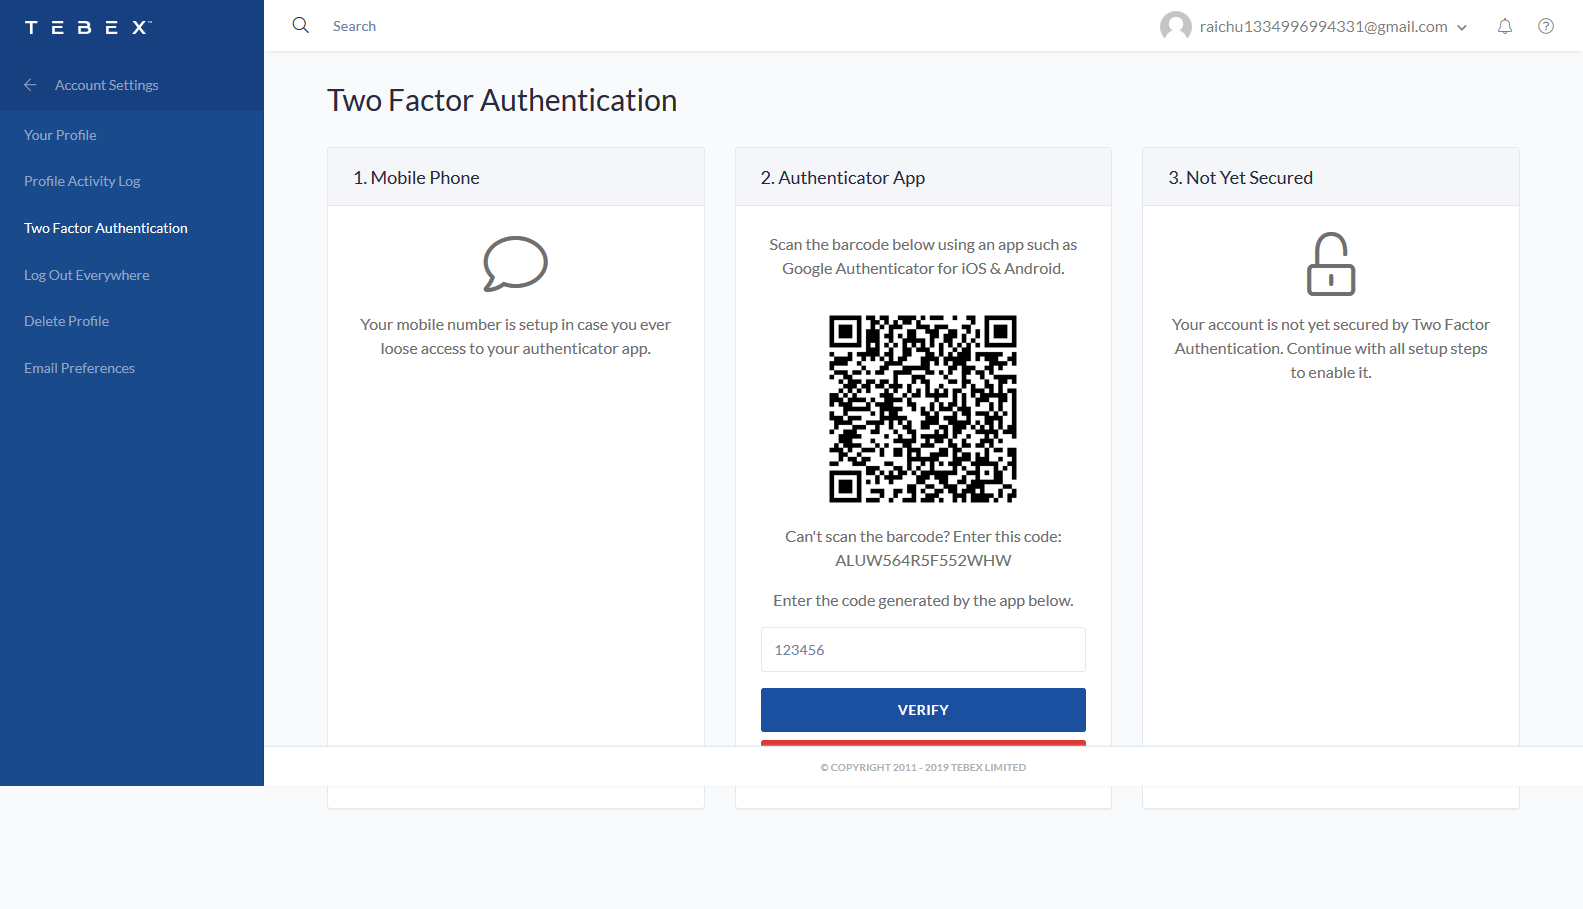Click the speech bubble icon in Mobile Phone card
This screenshot has width=1583, height=909.
point(515,264)
